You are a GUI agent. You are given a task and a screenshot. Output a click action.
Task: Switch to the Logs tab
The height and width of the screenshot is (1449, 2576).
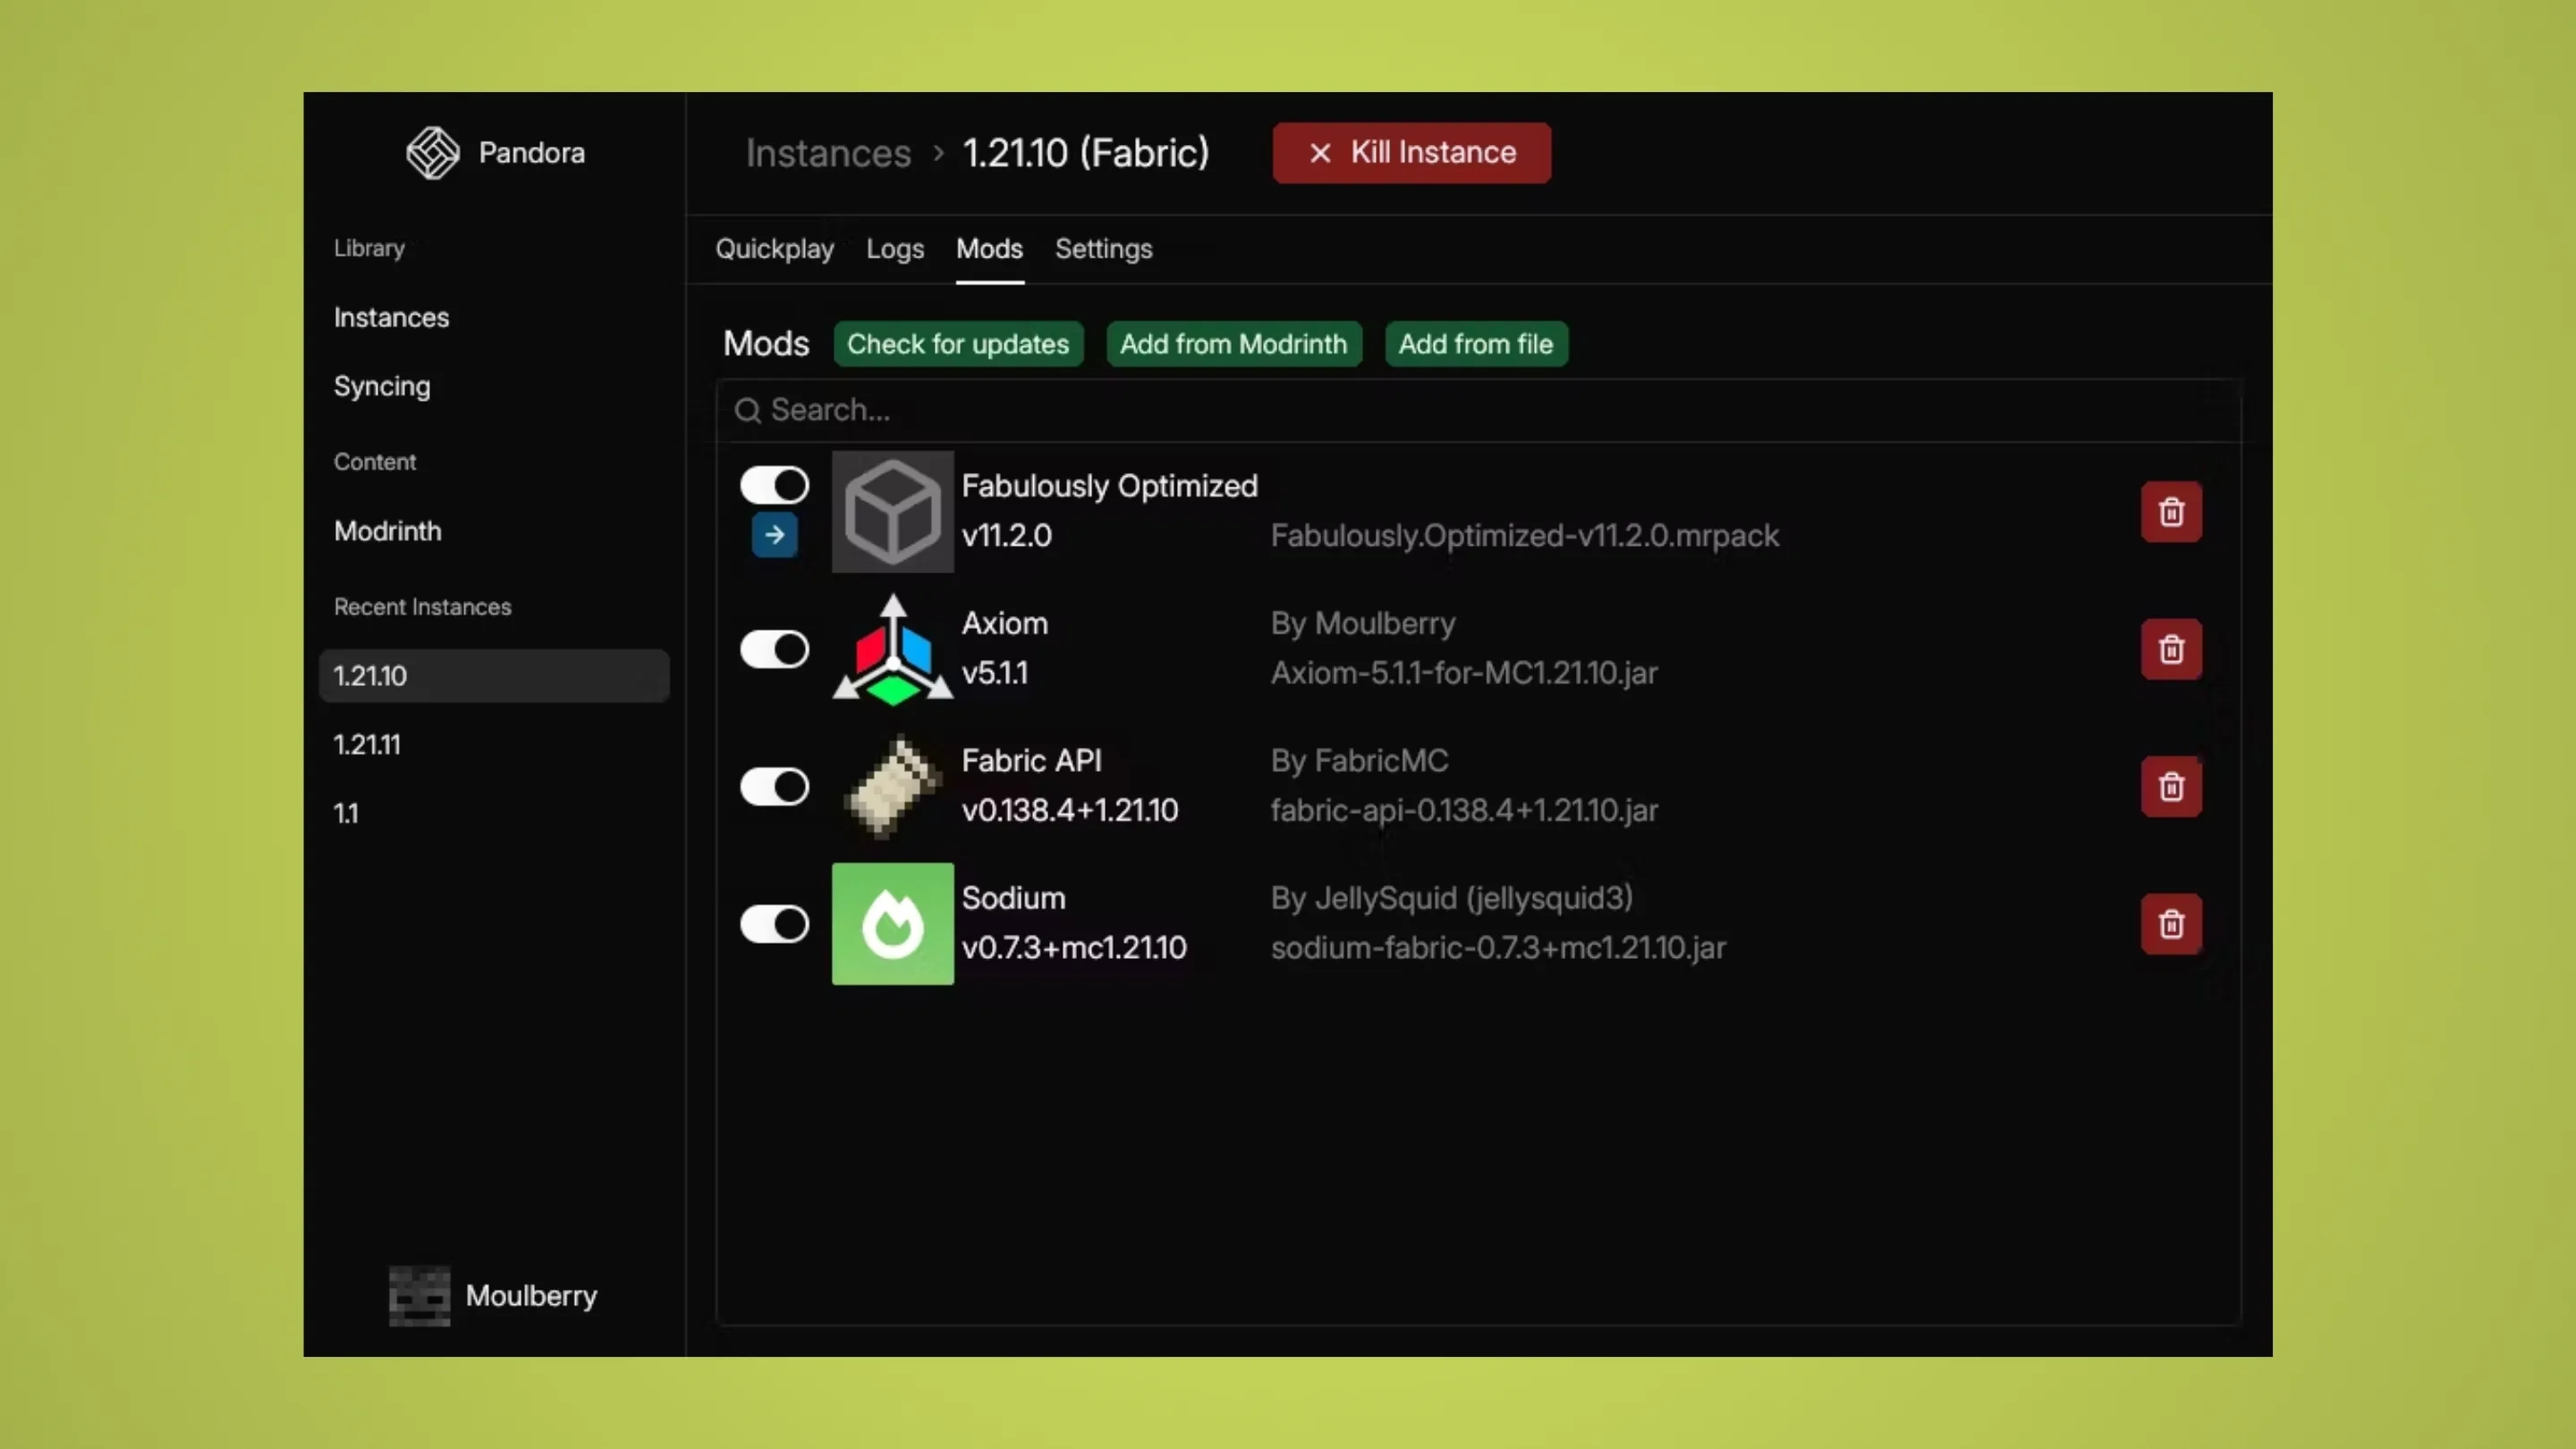tap(894, 249)
